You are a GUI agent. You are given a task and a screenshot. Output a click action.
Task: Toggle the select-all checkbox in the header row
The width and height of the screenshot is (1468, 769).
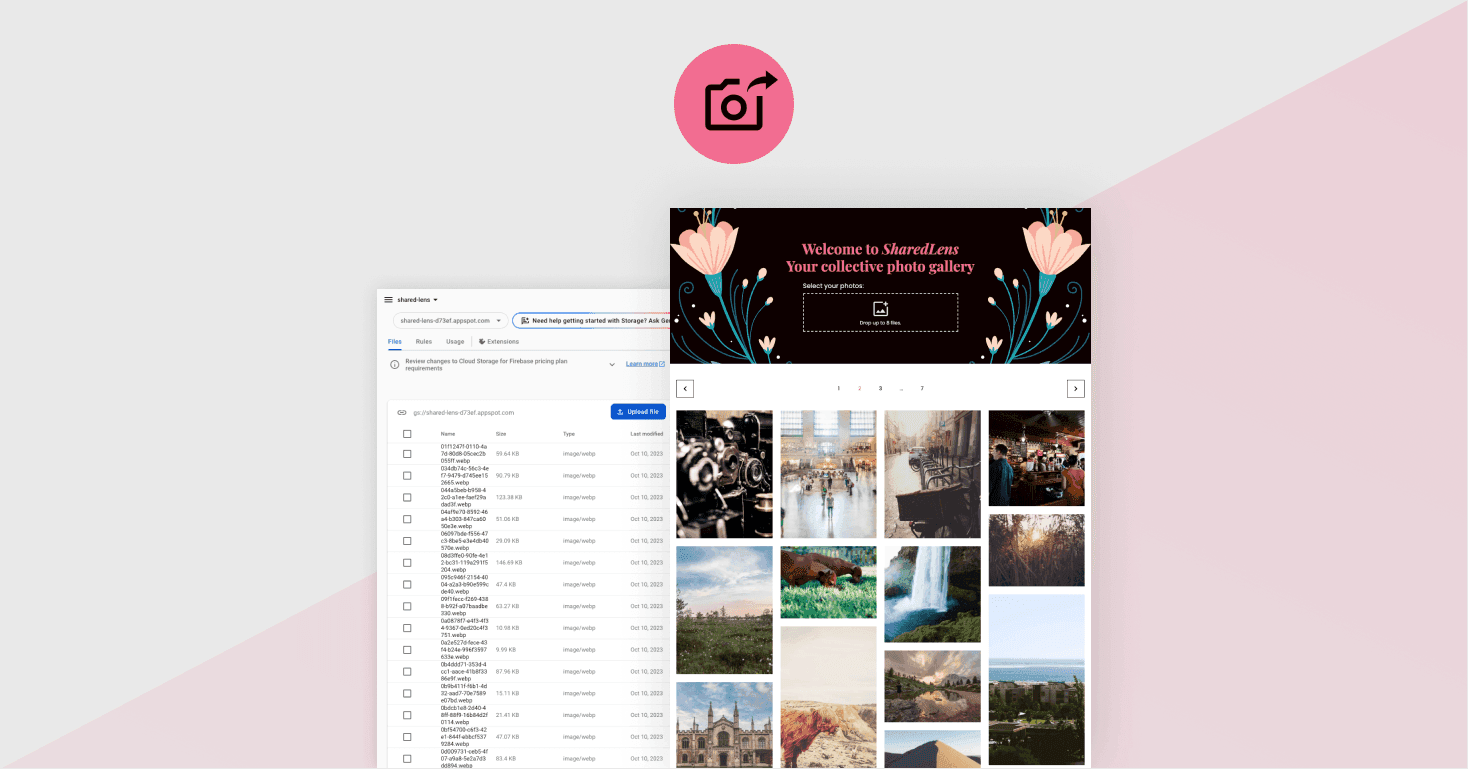pos(407,434)
